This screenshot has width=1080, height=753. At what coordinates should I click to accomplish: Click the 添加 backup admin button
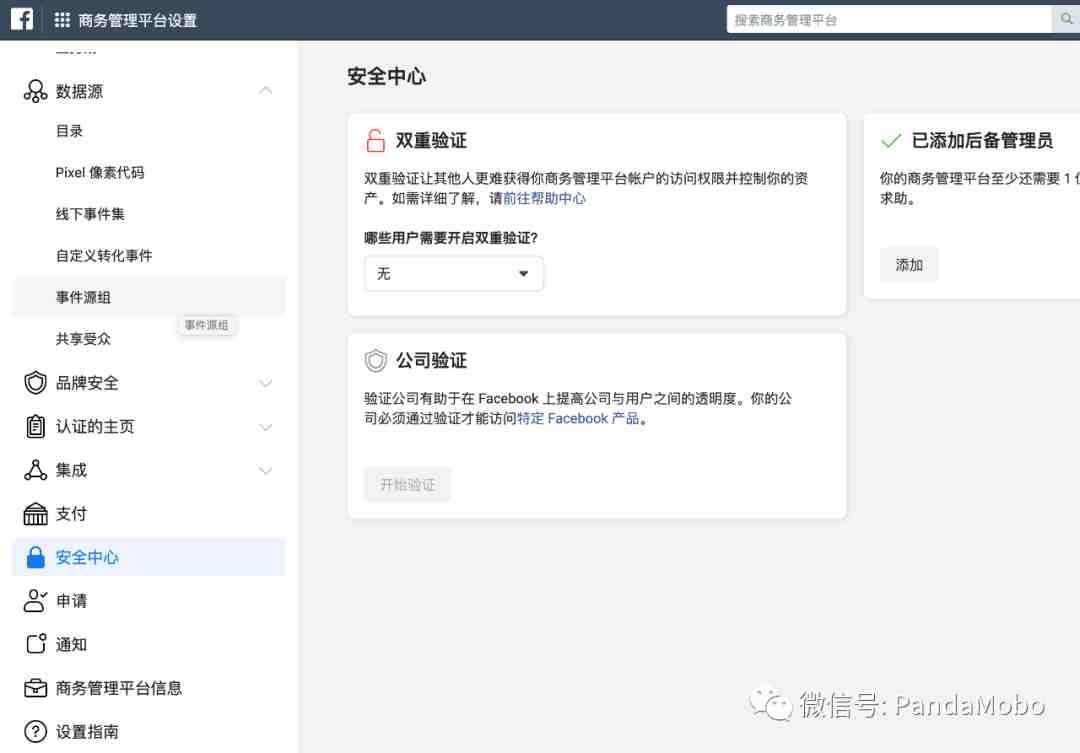click(908, 265)
